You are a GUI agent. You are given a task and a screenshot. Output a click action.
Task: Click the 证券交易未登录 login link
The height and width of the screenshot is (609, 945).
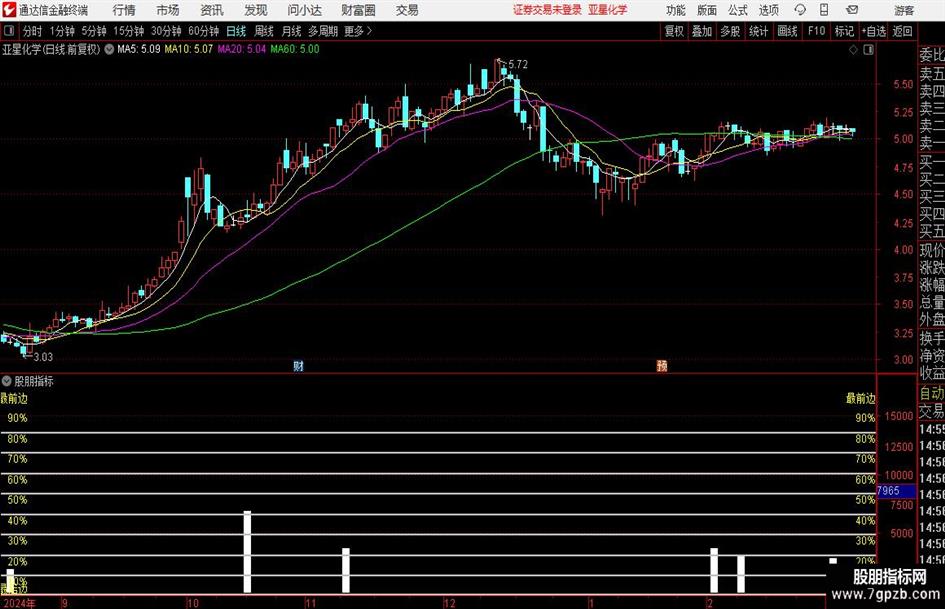(x=547, y=10)
